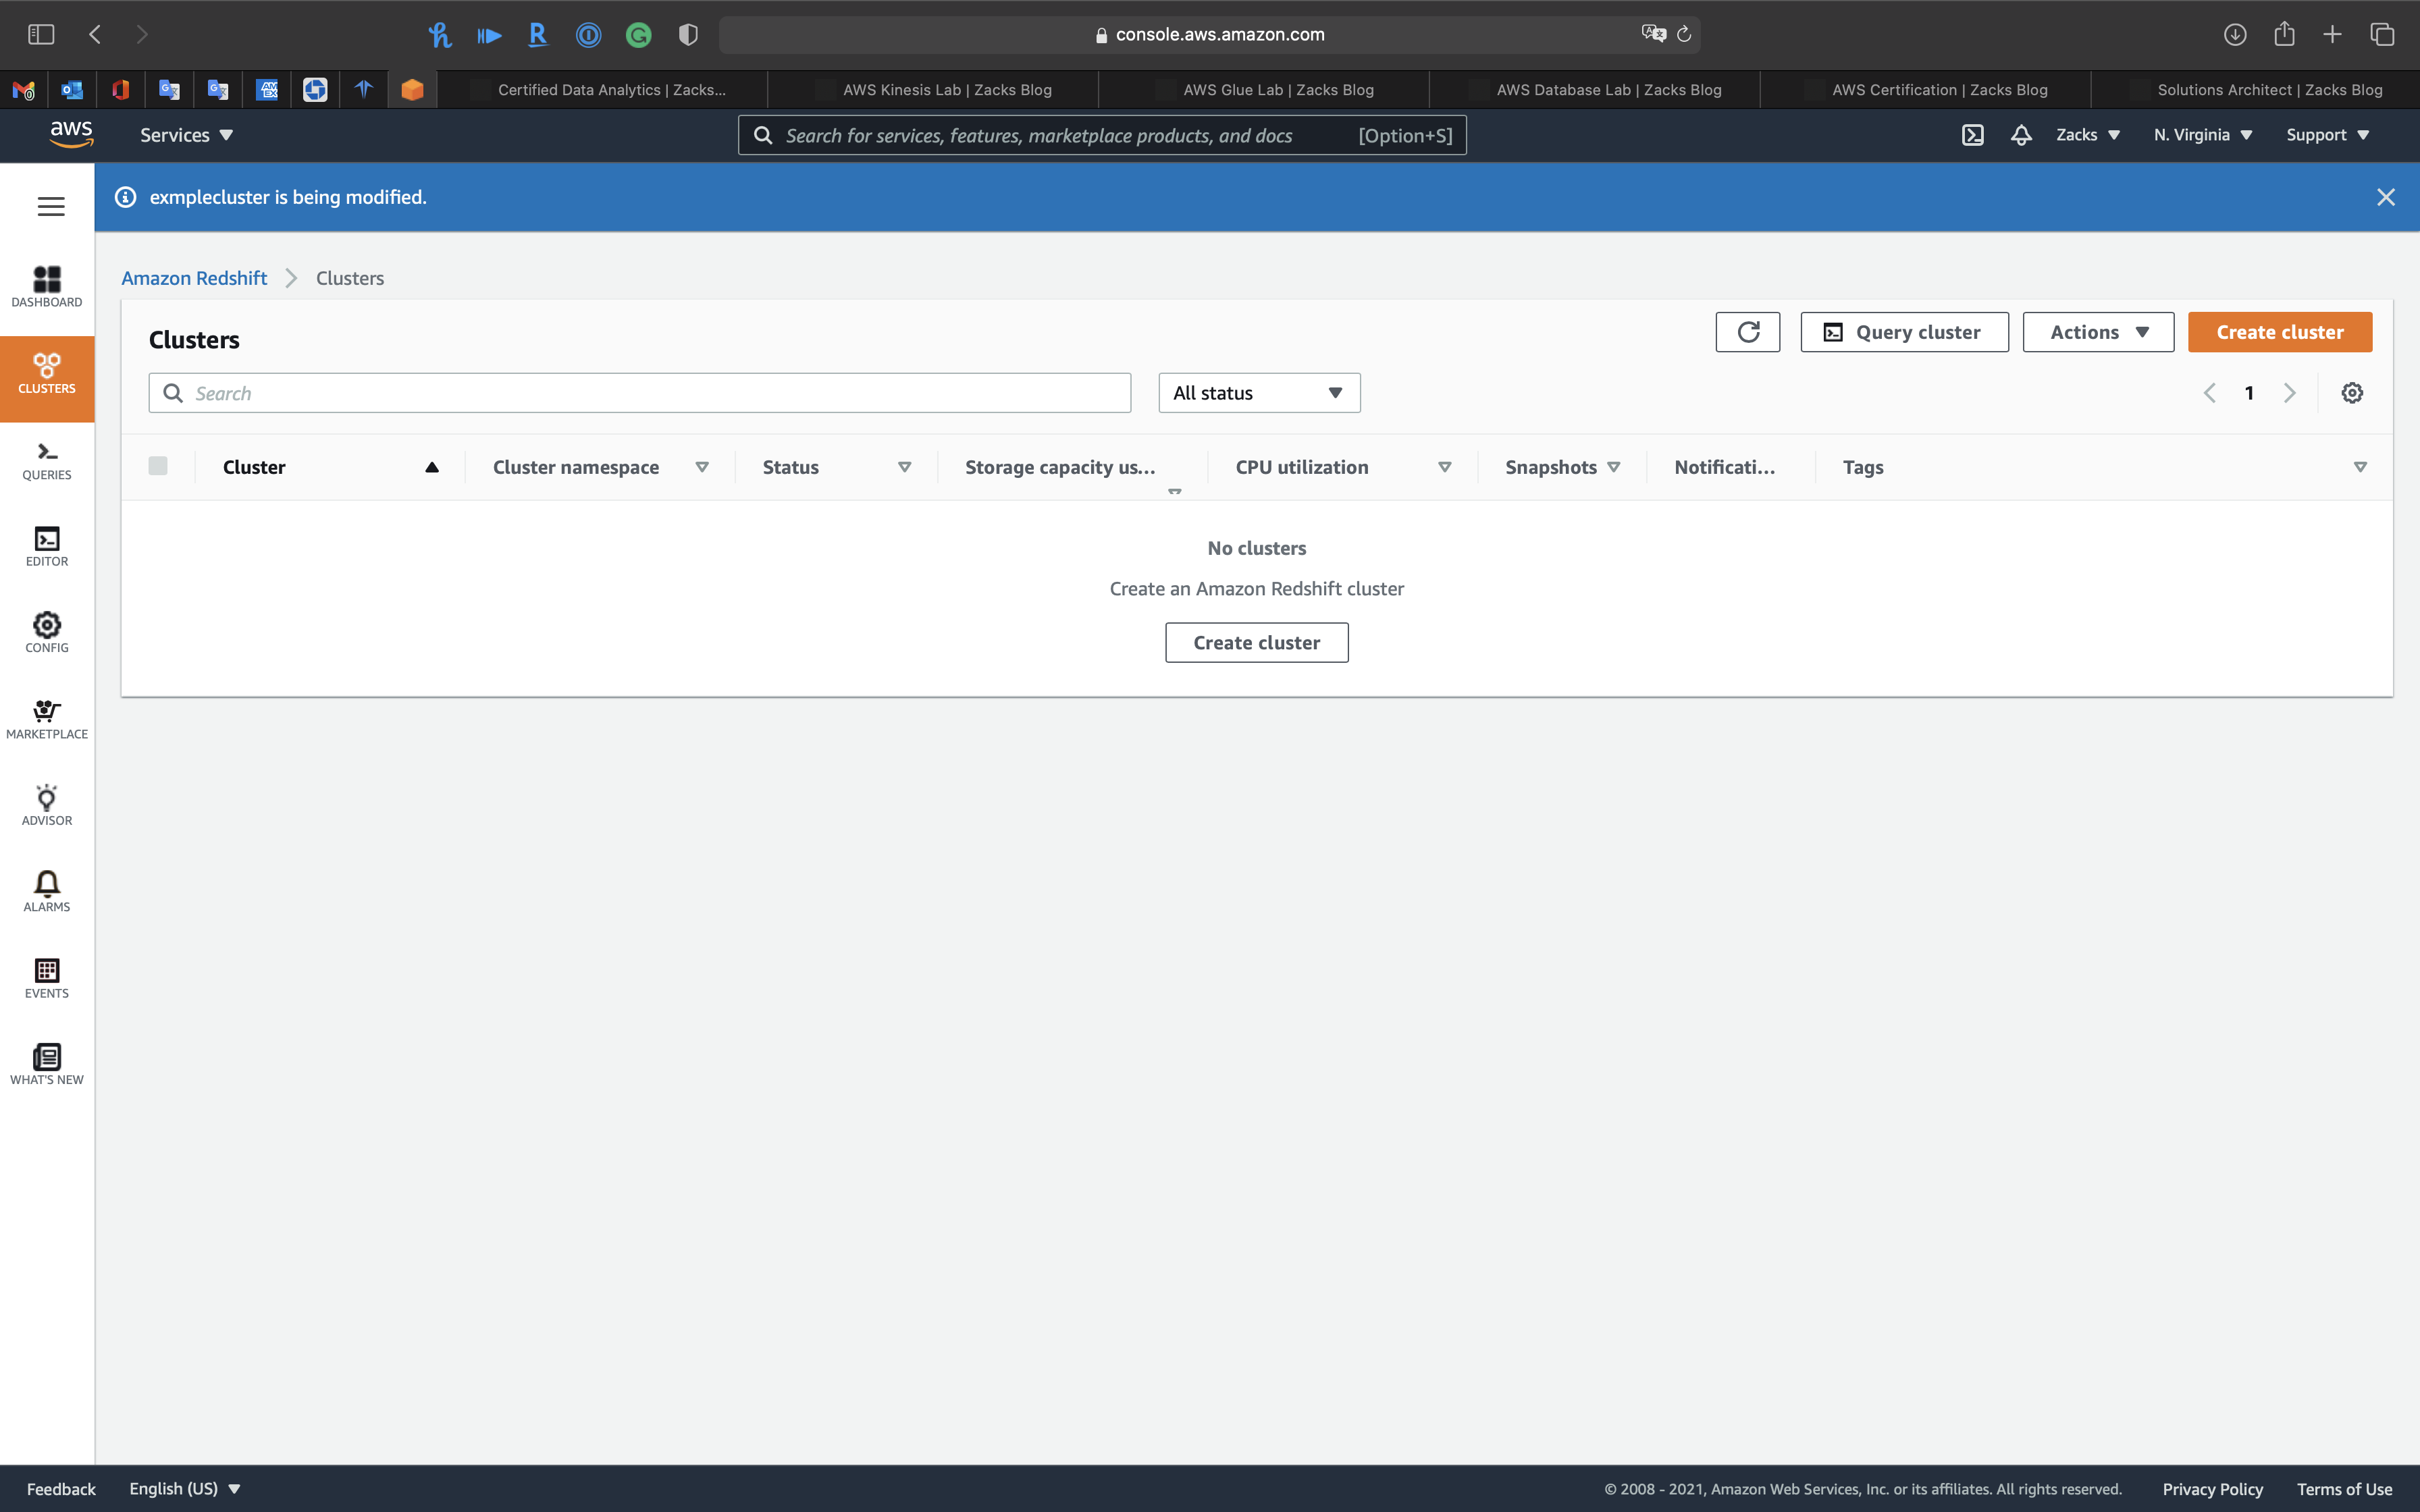Click the clusters Search input field
Screen dimensions: 2420x1512
(640, 393)
